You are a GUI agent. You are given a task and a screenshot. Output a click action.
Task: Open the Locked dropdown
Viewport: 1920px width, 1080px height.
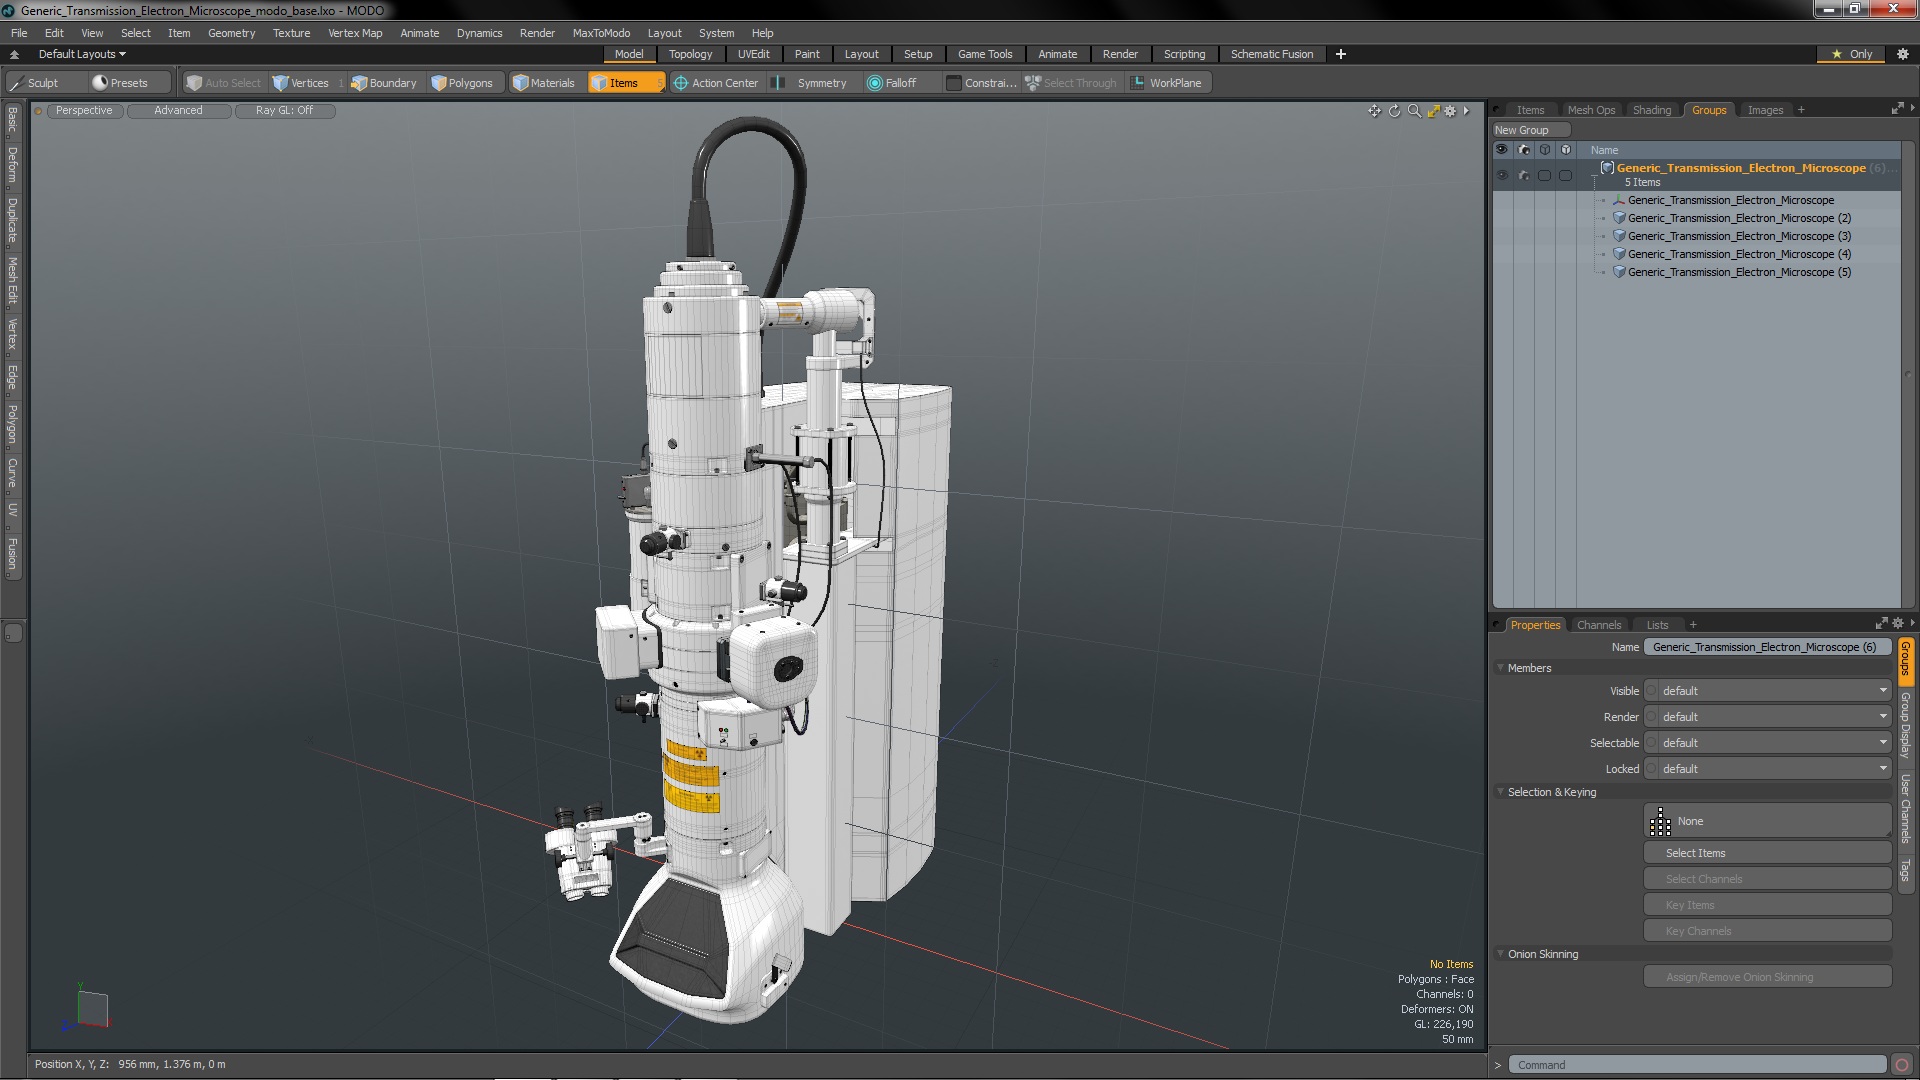1767,769
